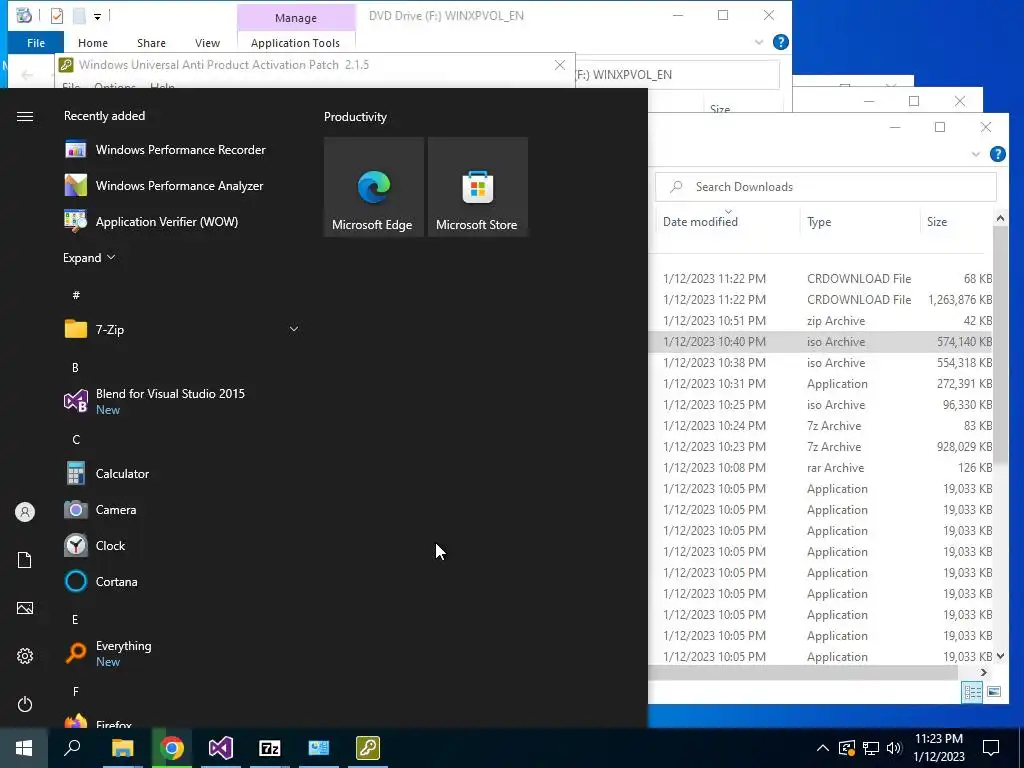Open user account icon in Start sidebar
1024x768 pixels.
[x=25, y=512]
